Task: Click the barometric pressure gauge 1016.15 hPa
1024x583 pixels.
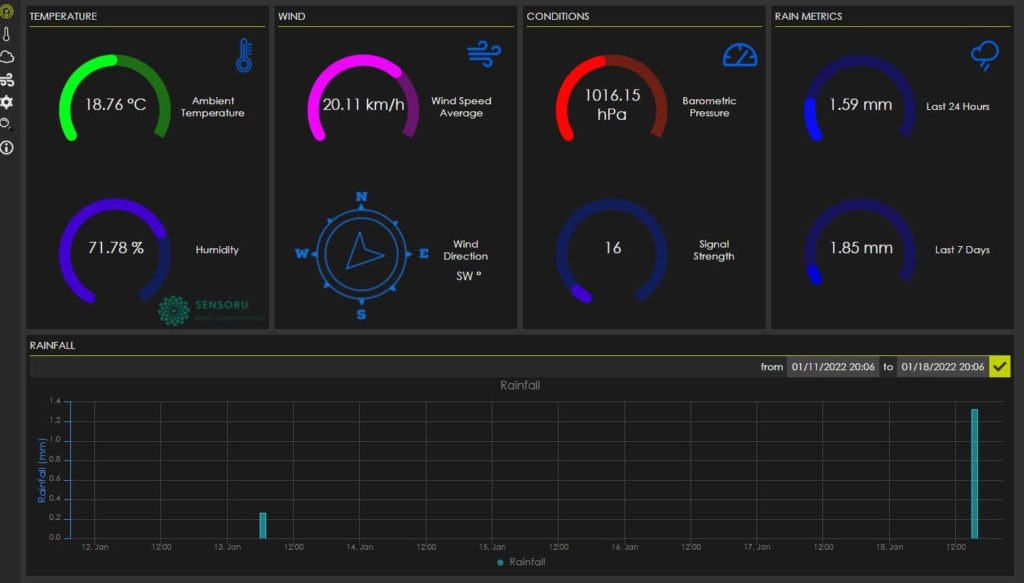Action: [611, 98]
